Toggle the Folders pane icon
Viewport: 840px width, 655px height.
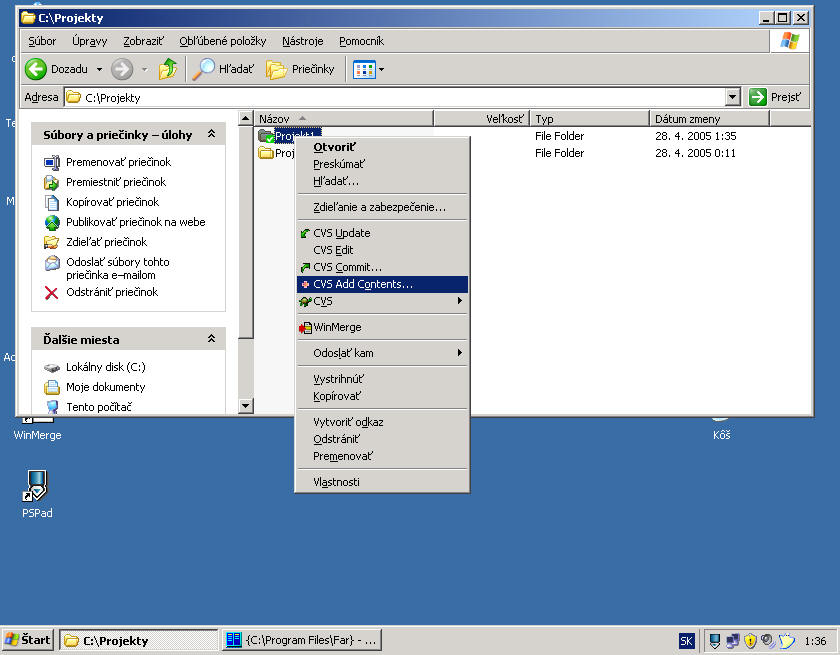point(276,69)
